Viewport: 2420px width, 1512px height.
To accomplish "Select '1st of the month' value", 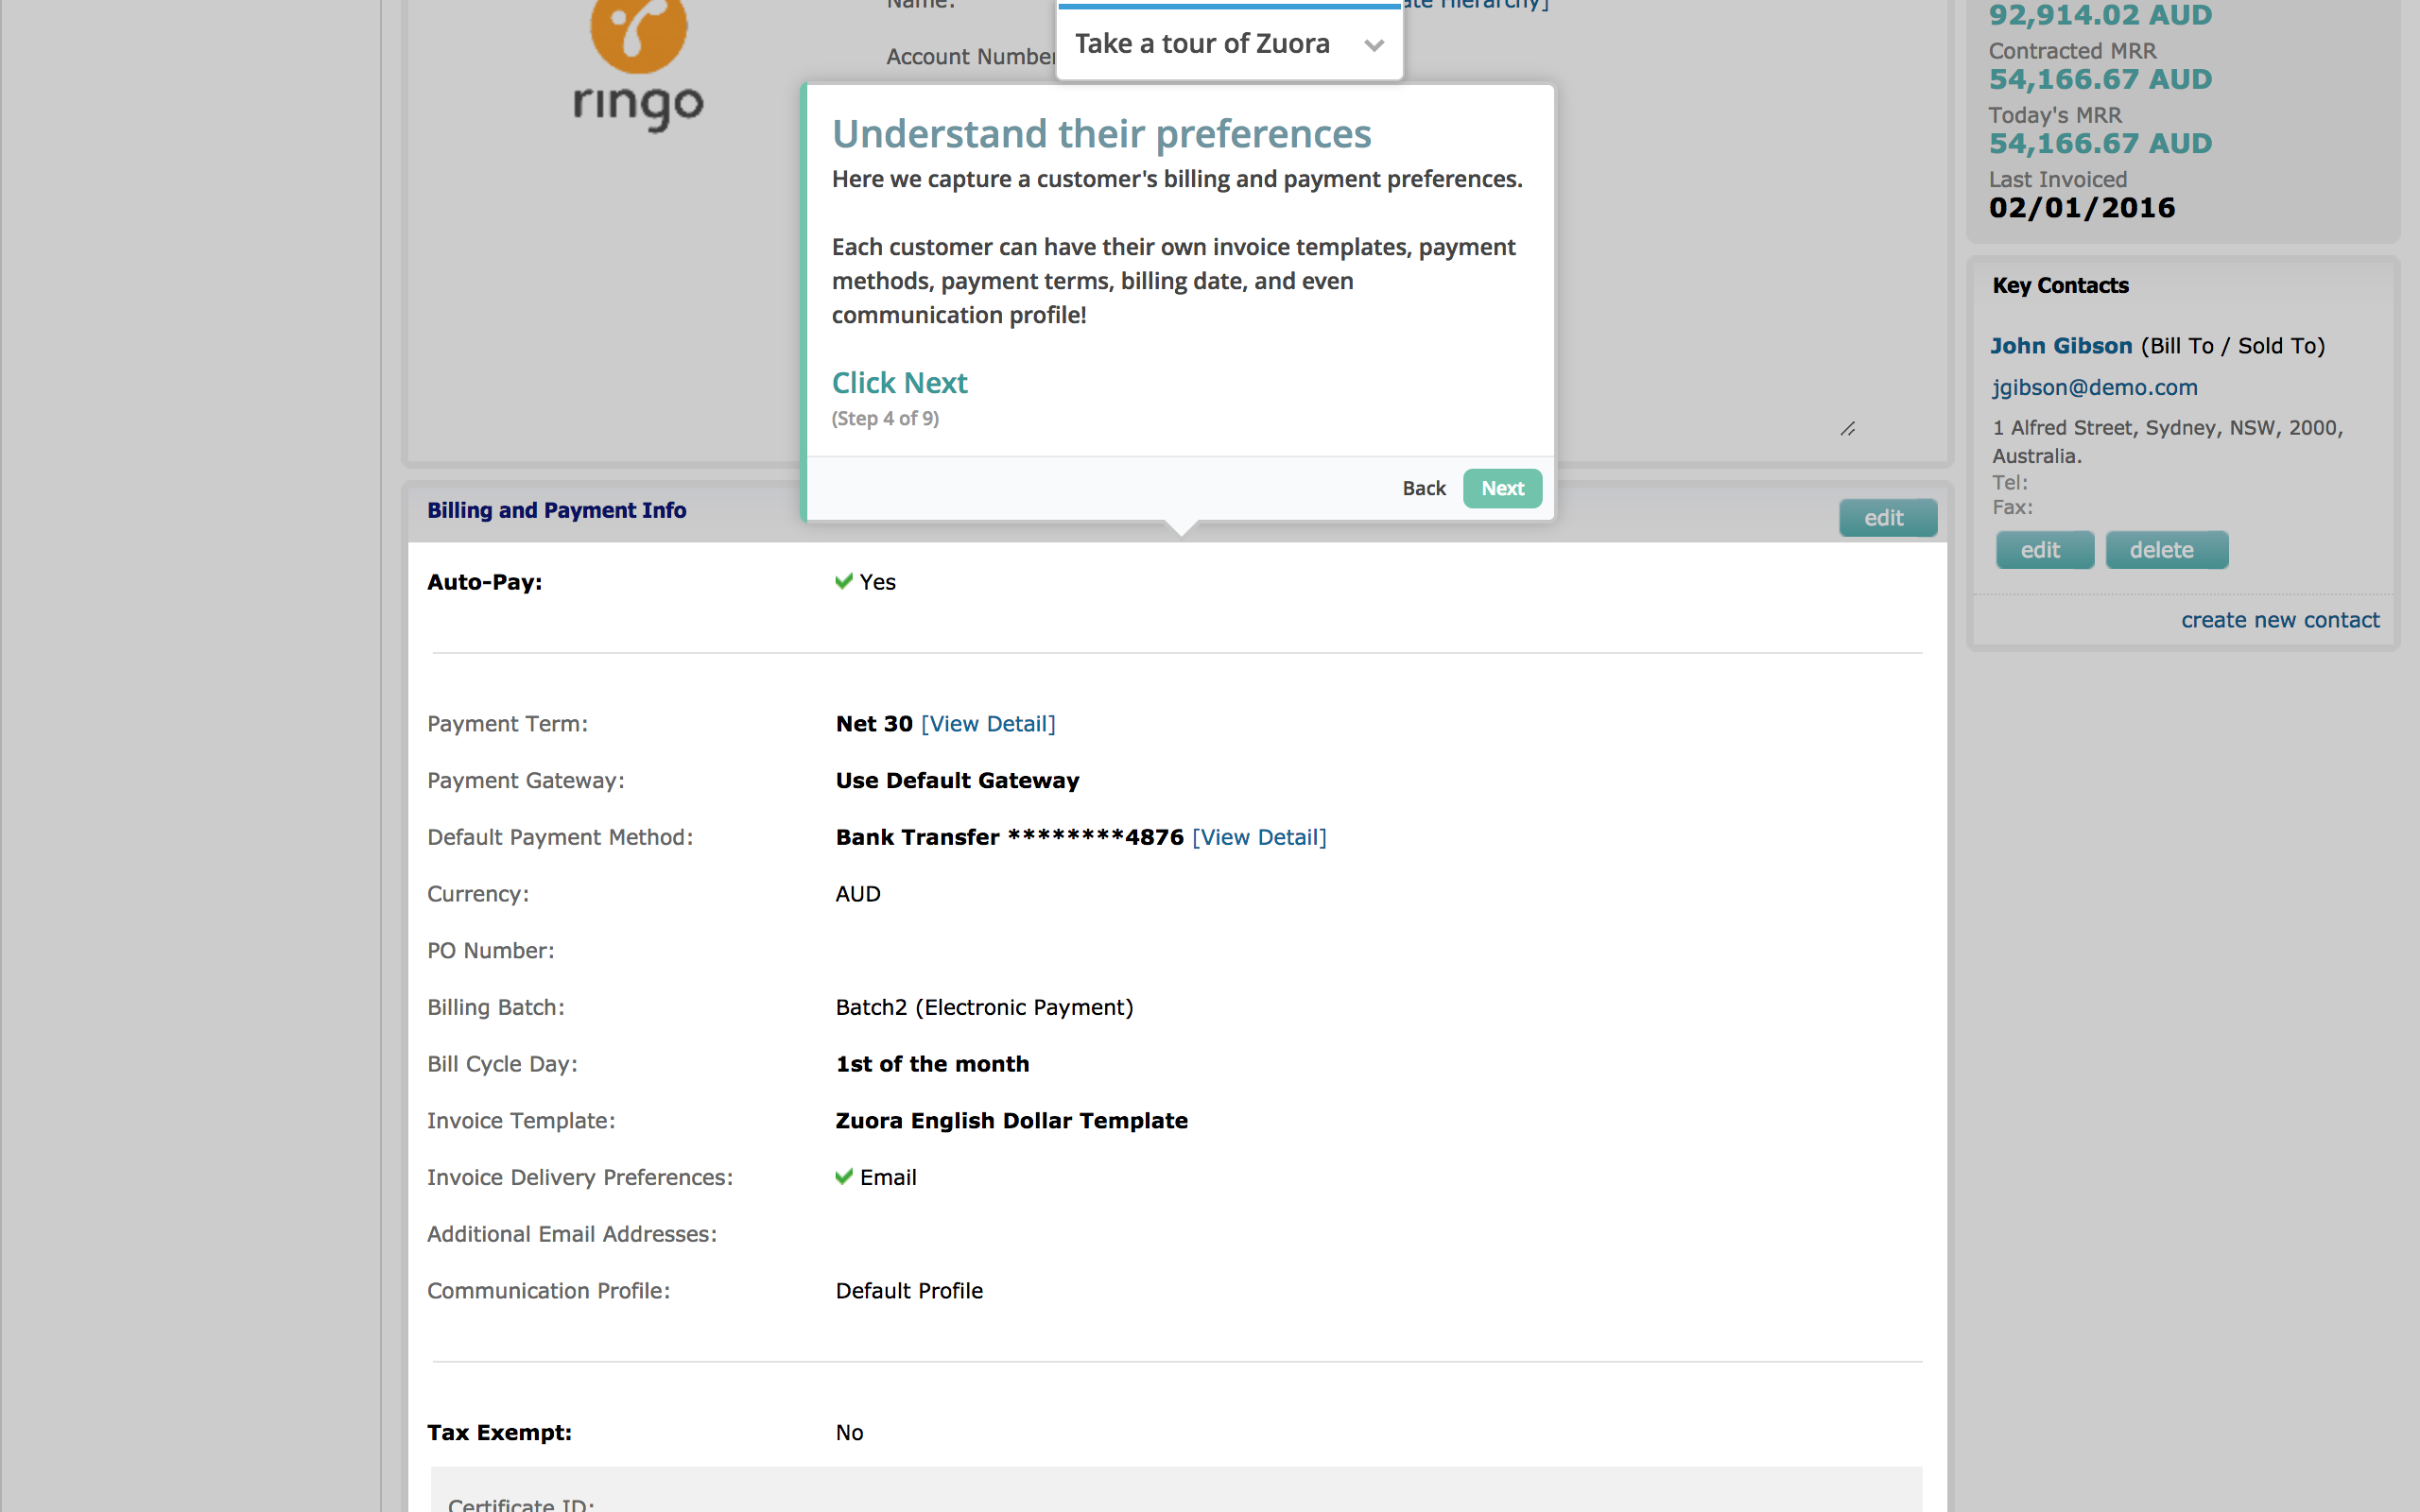I will click(x=932, y=1064).
